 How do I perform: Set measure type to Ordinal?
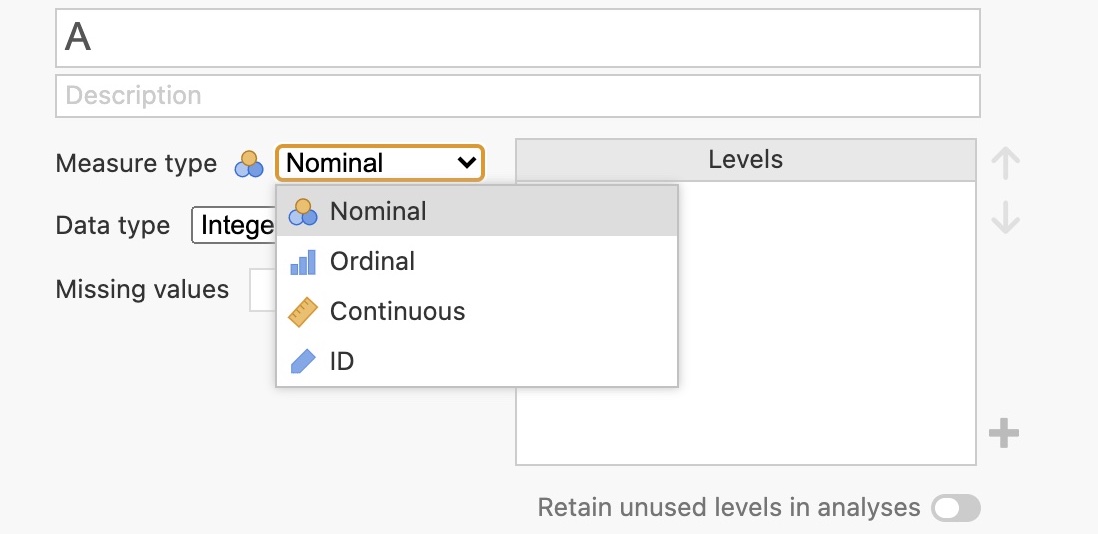click(x=372, y=262)
